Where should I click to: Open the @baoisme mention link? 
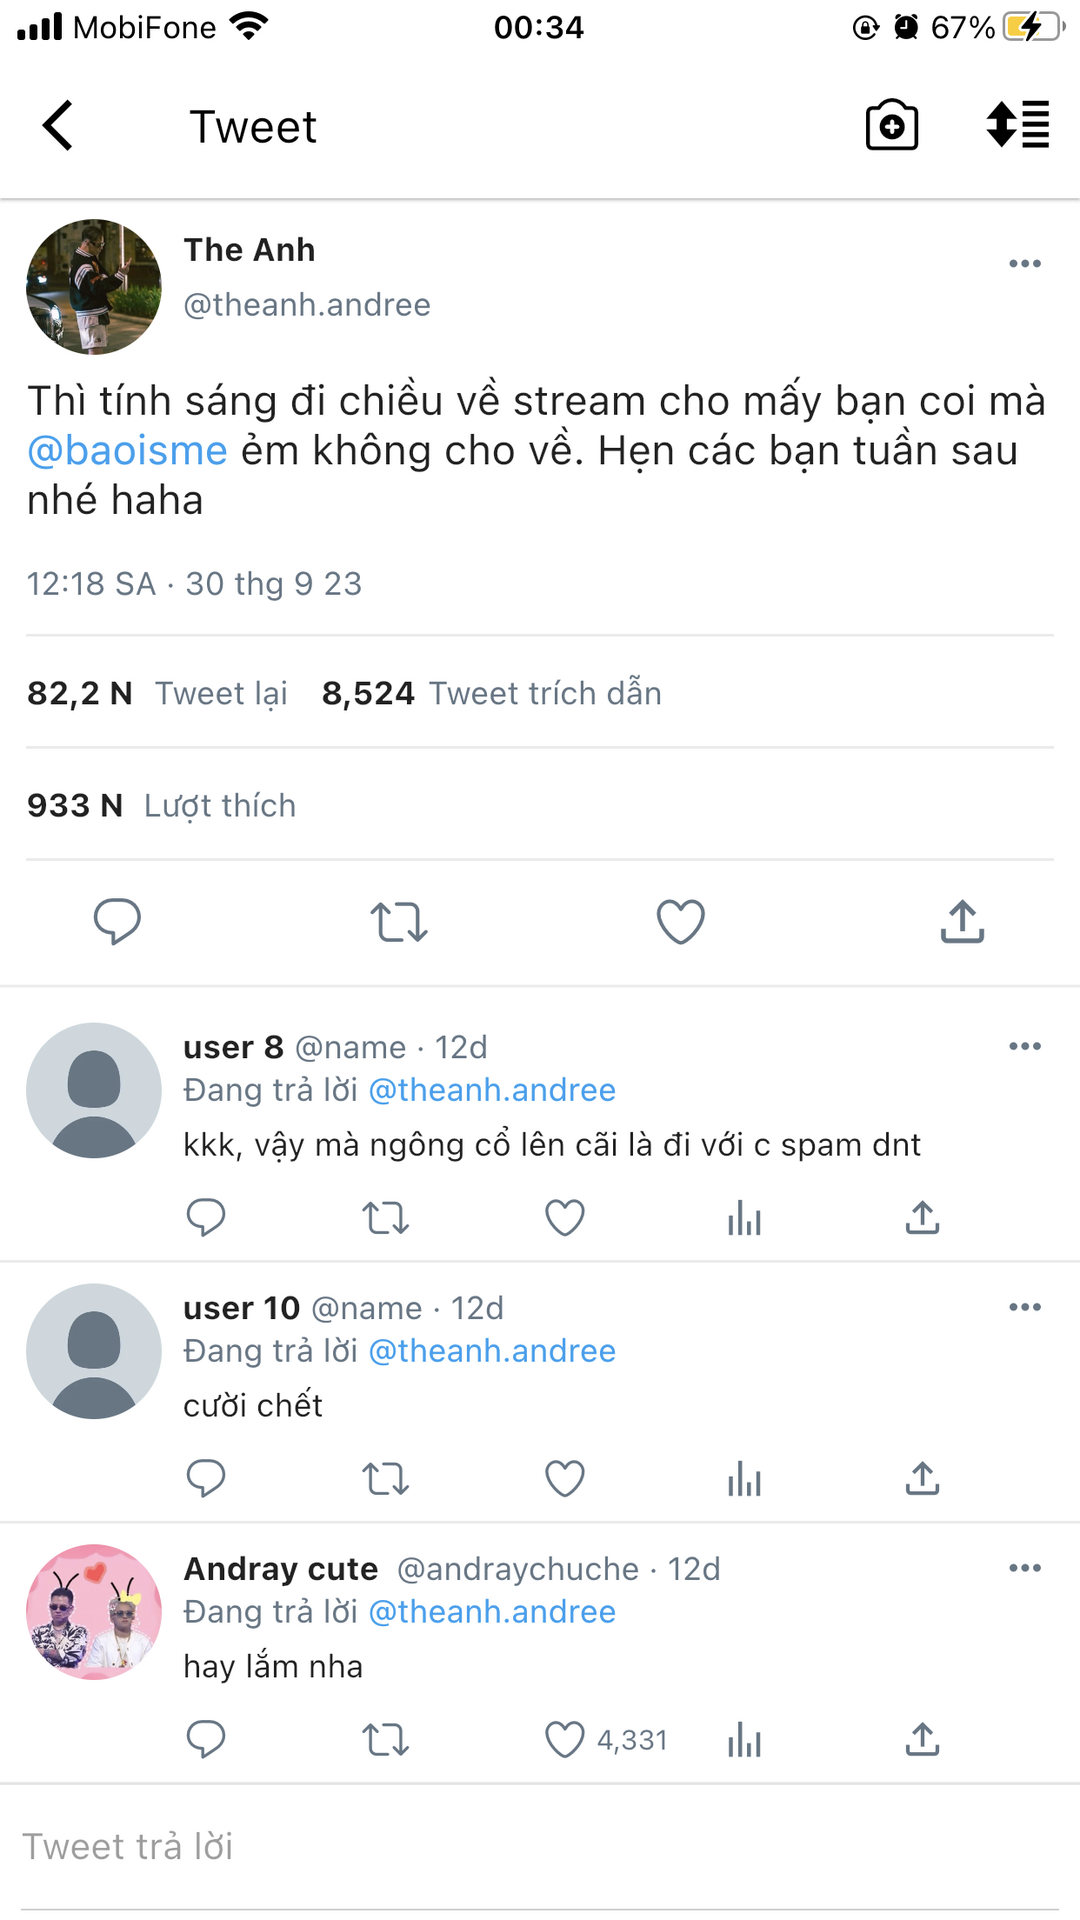pos(127,451)
